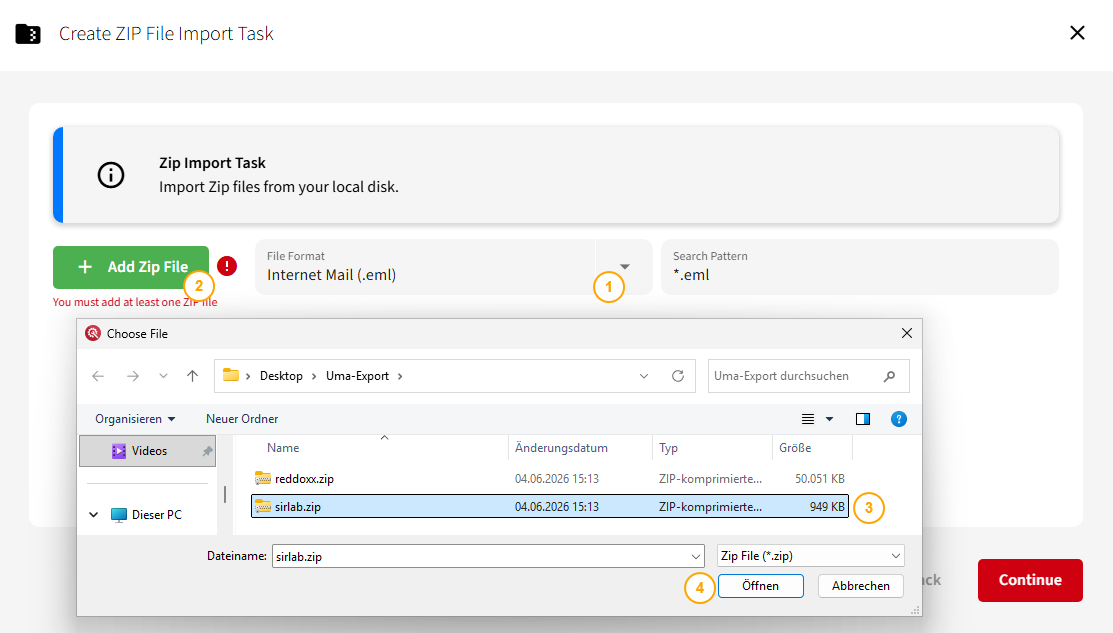The height and width of the screenshot is (633, 1113).
Task: Click the 50.051 KB size cell
Action: click(820, 479)
